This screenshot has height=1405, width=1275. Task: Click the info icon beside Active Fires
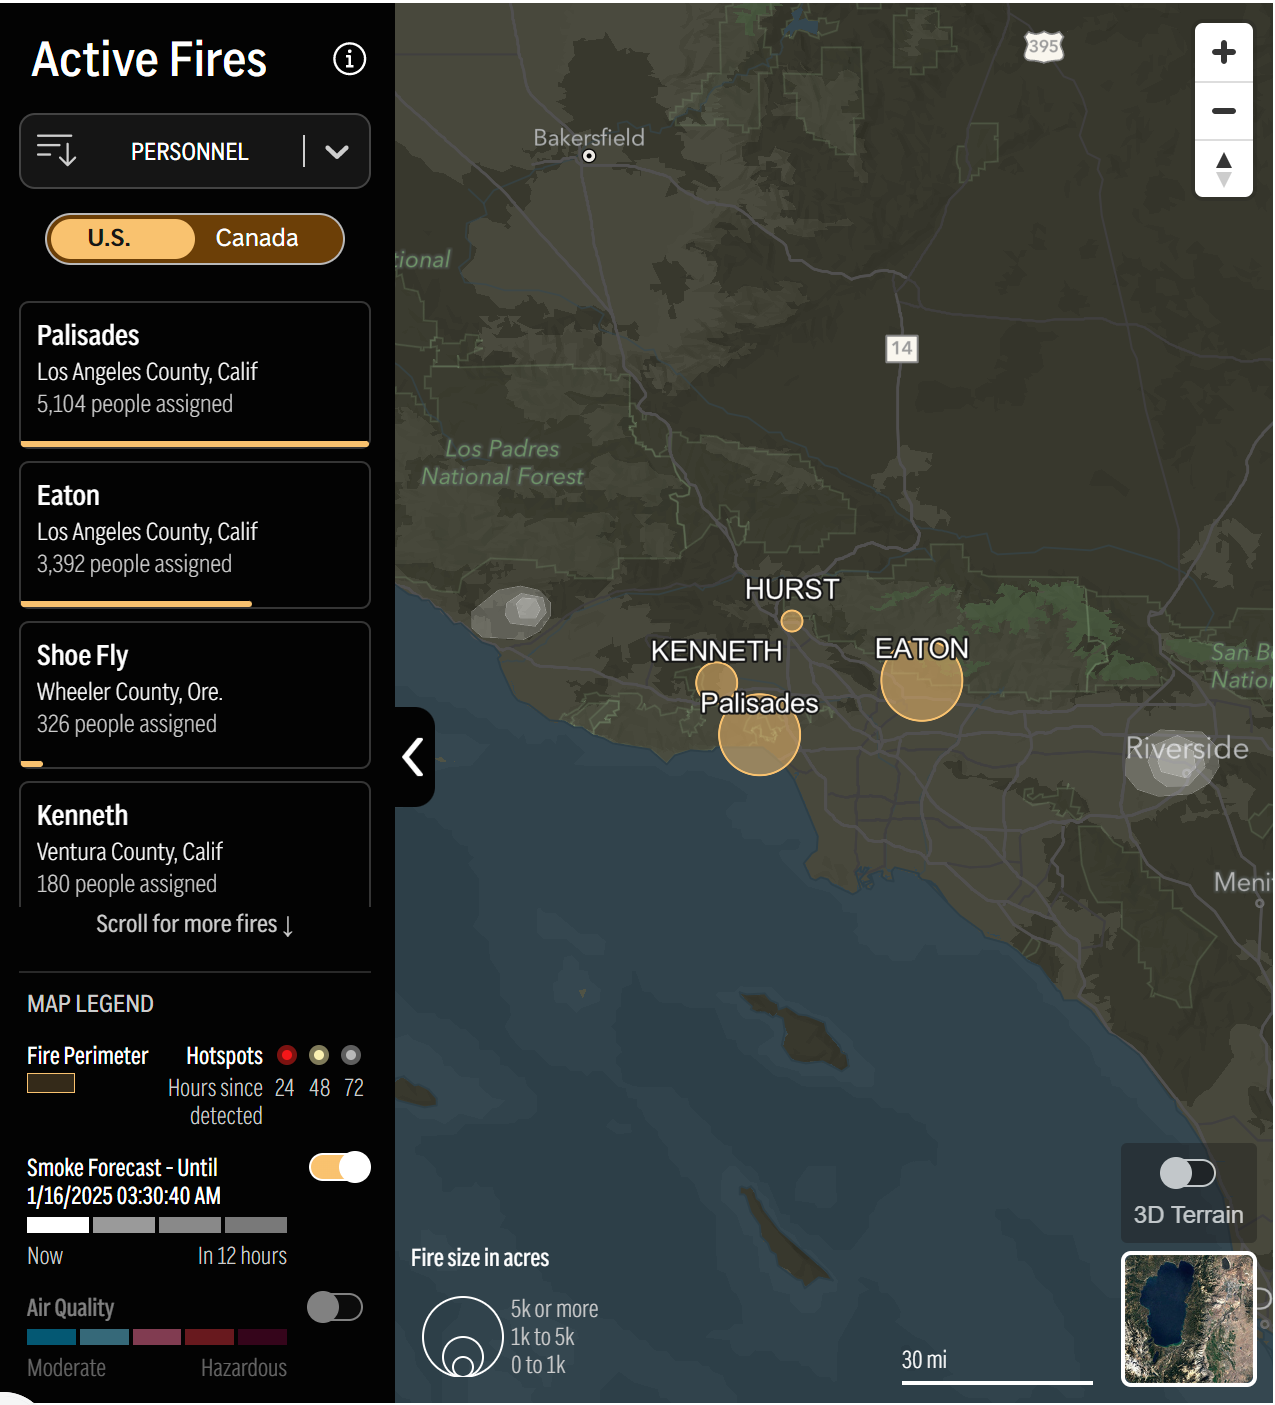coord(349,59)
